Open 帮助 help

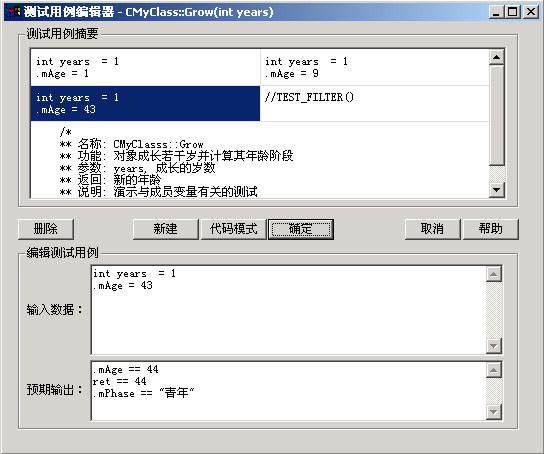point(491,229)
